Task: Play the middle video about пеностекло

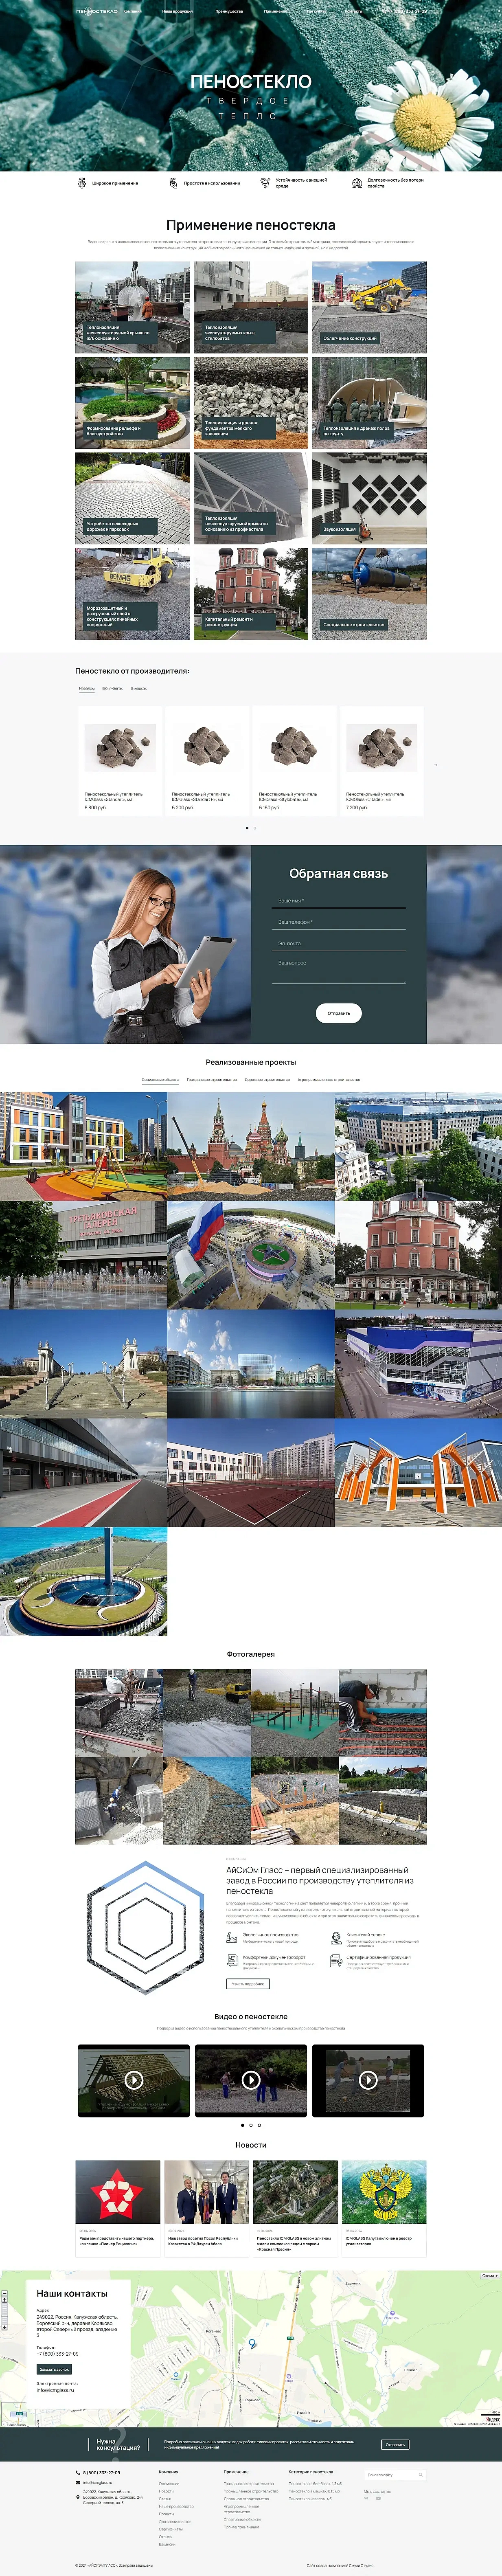Action: click(251, 2080)
